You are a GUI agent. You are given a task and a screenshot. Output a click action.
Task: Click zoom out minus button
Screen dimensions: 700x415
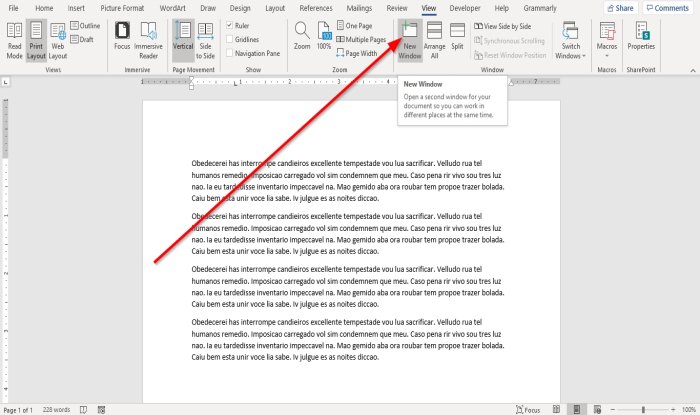point(612,410)
